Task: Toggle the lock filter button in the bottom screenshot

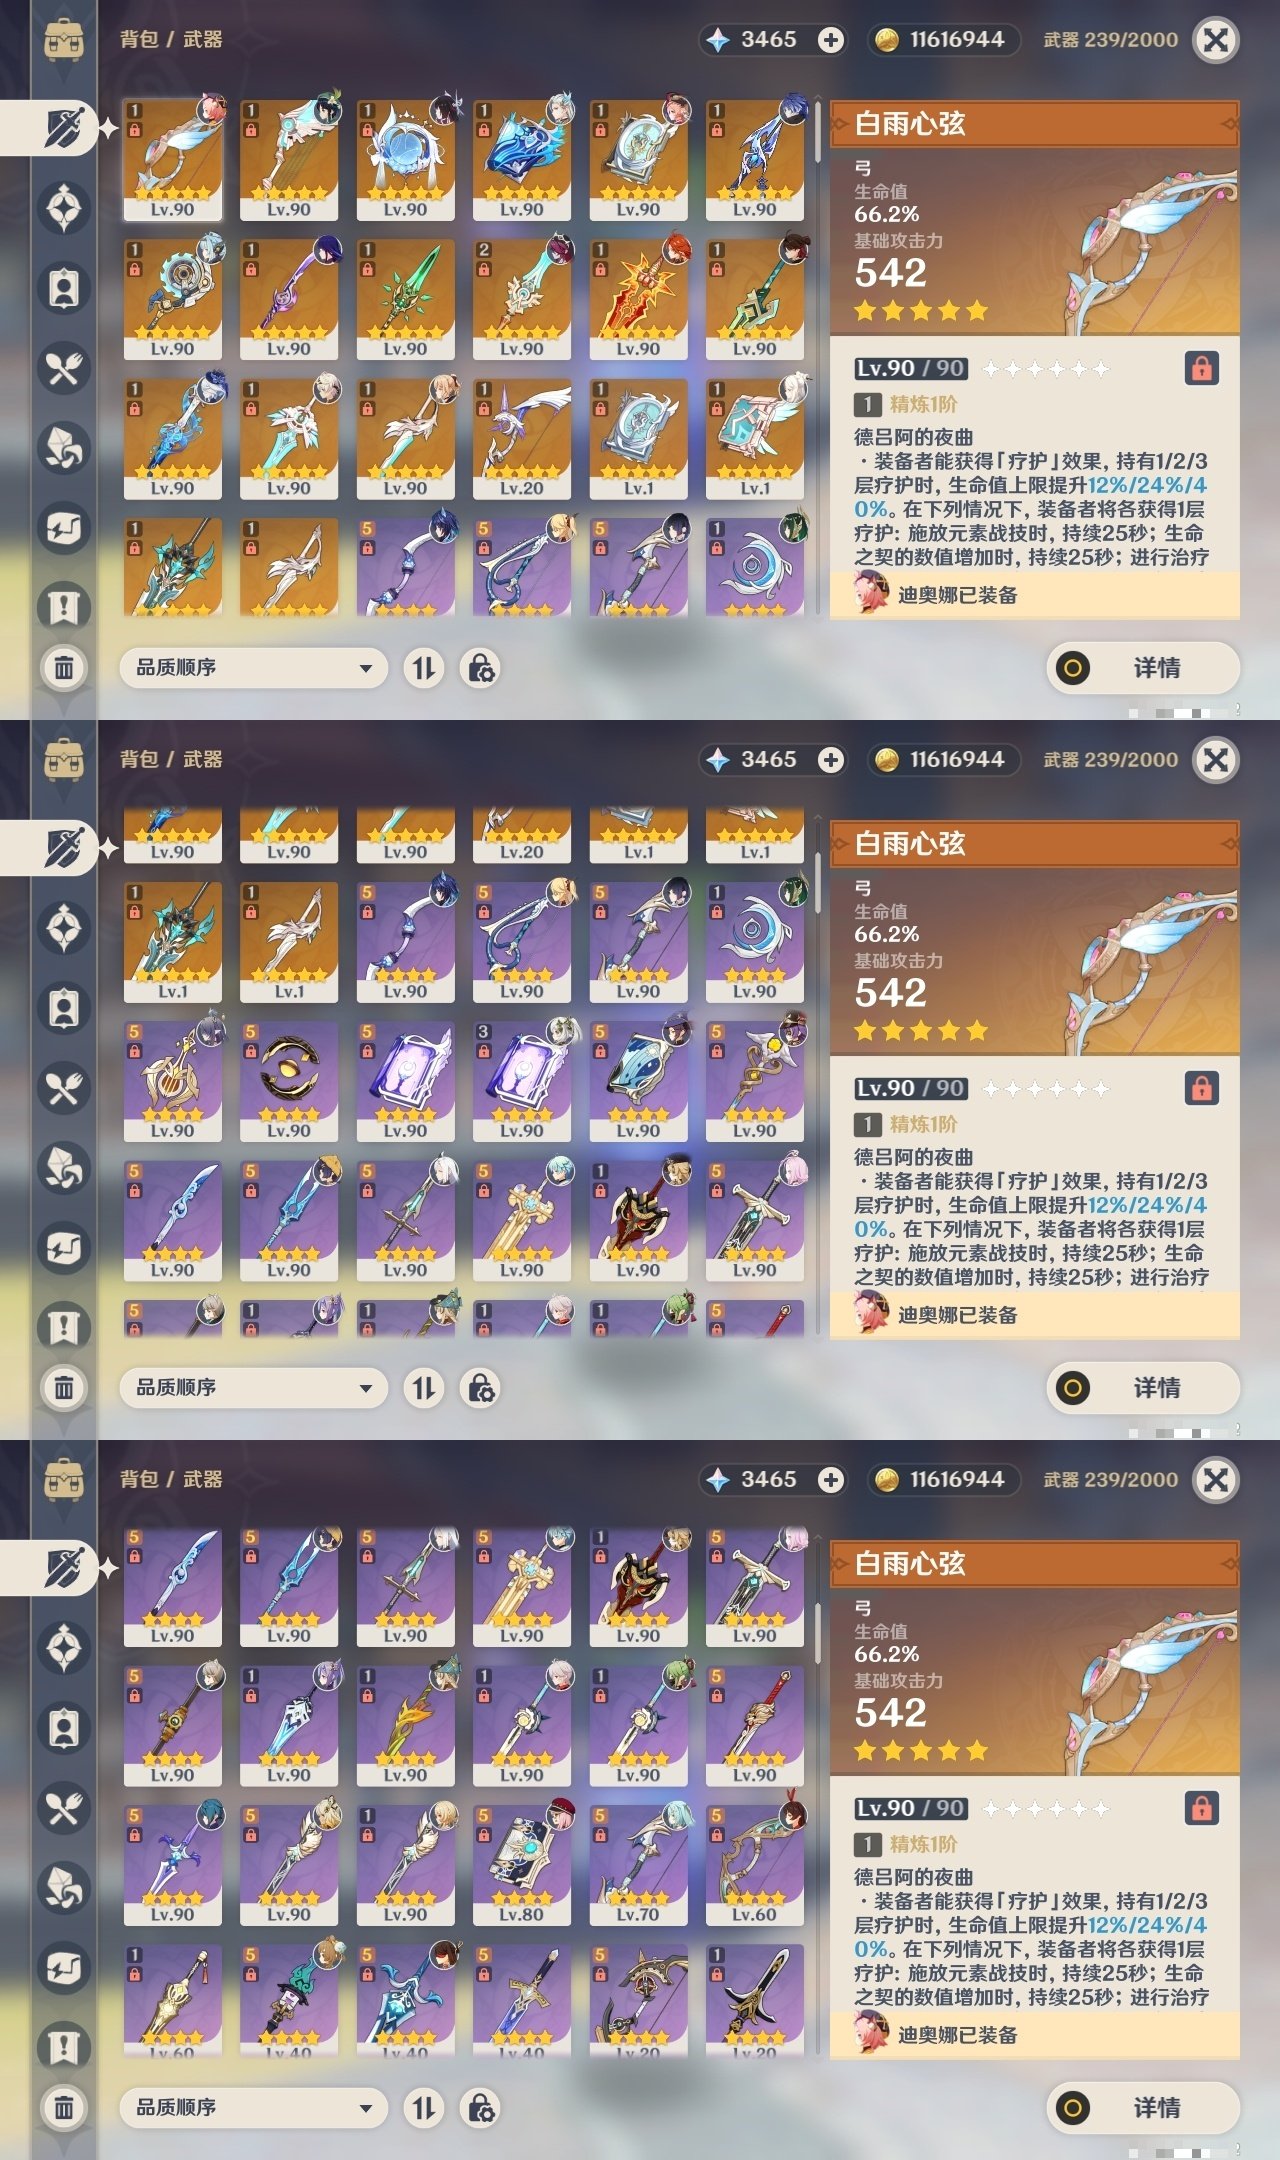Action: (x=481, y=2107)
